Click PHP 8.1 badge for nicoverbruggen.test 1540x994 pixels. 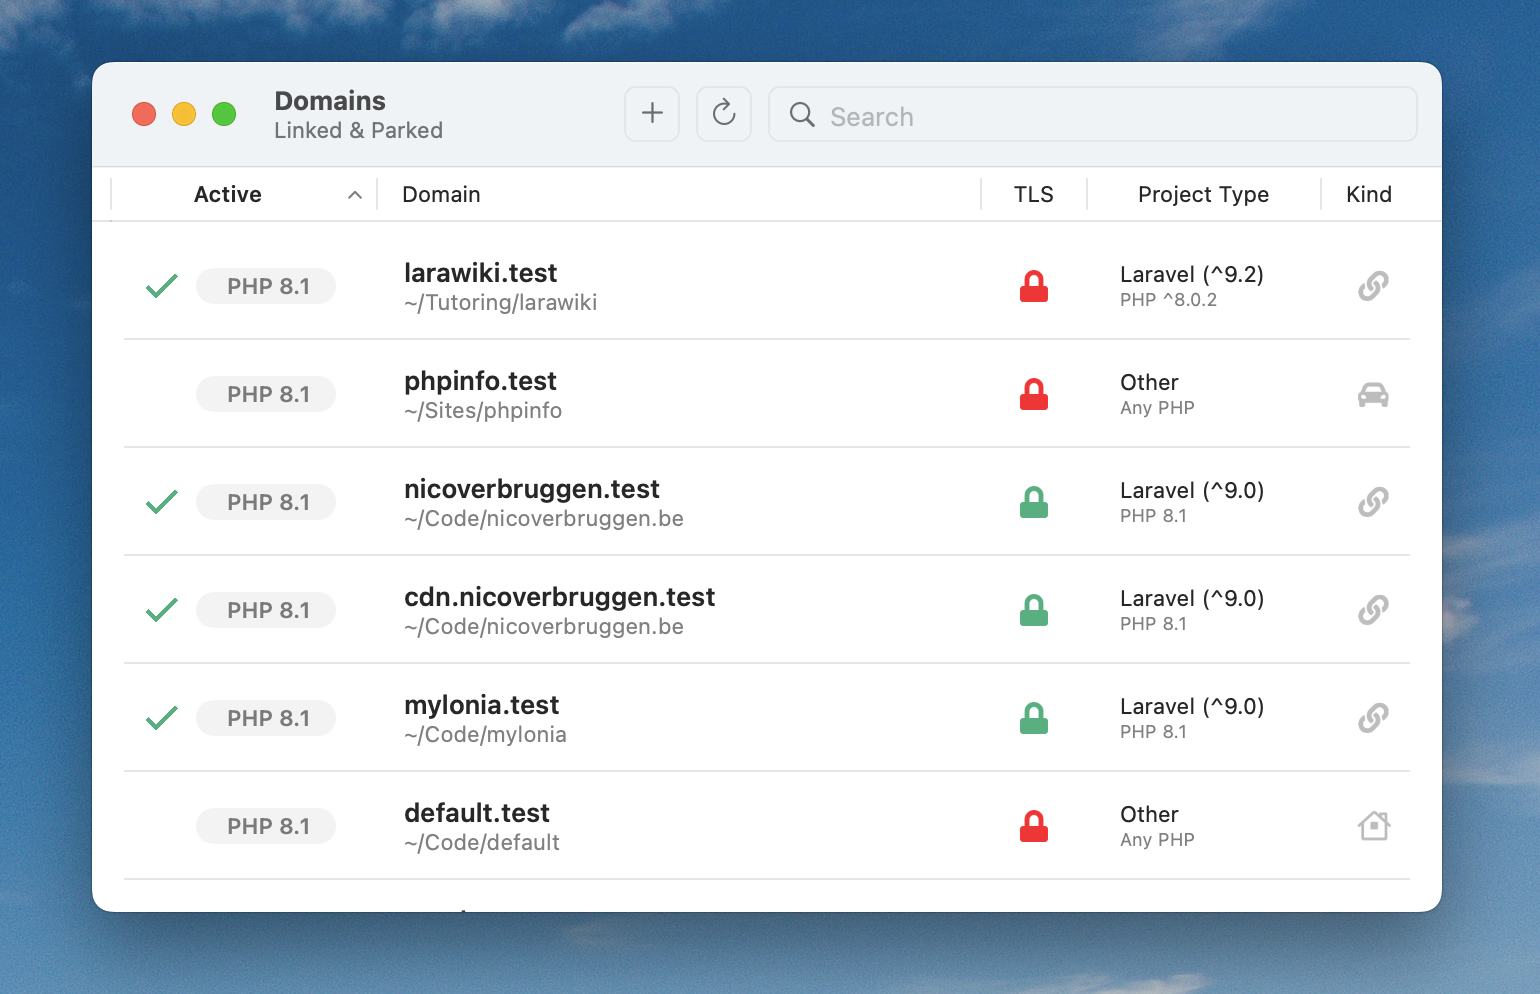pyautogui.click(x=266, y=502)
